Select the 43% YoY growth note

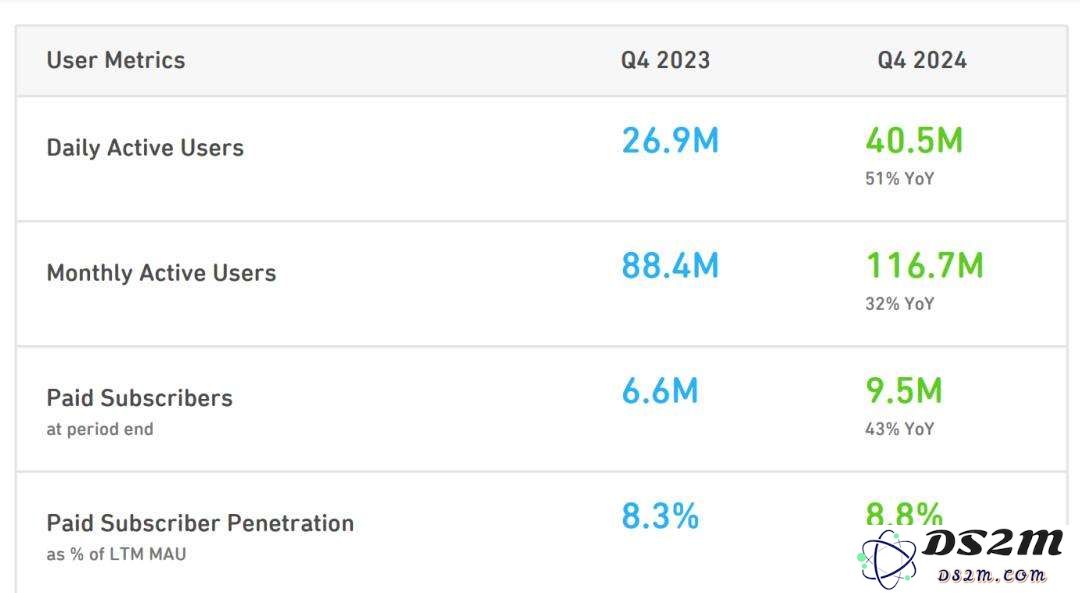coord(900,429)
